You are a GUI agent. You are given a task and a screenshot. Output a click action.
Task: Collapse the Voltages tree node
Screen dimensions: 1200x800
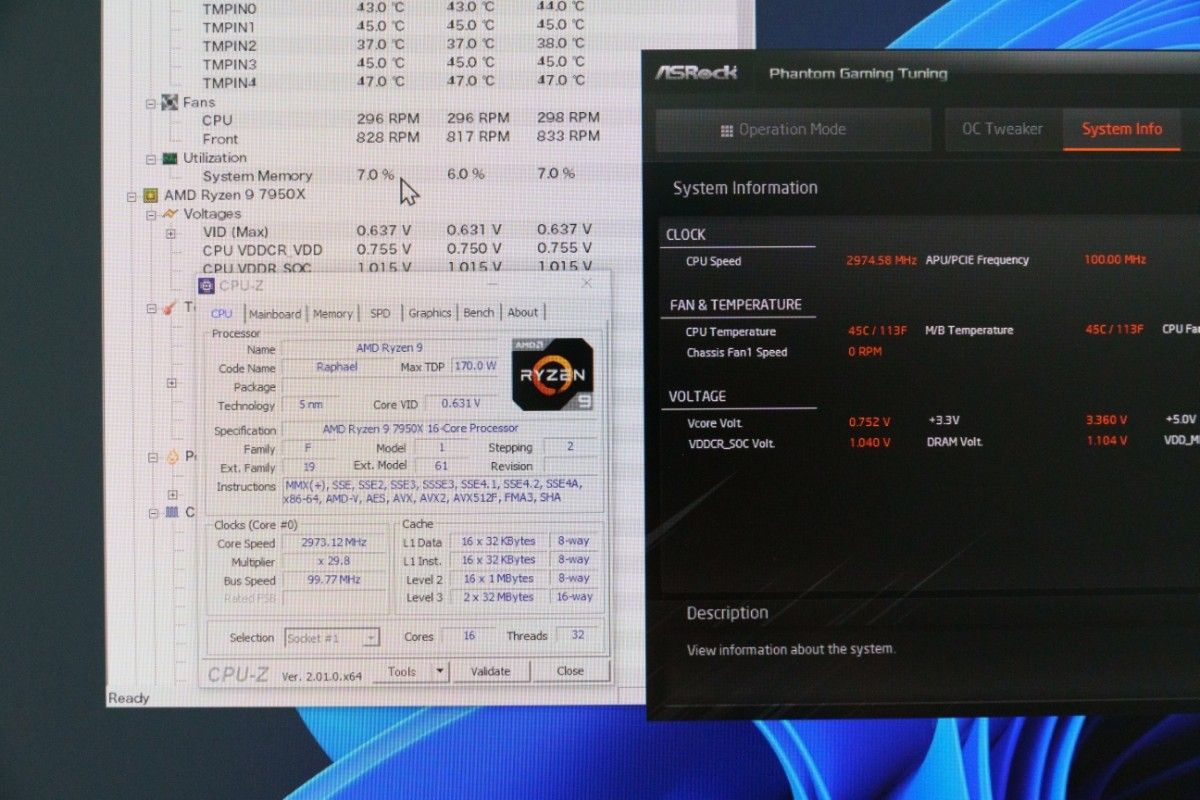tap(151, 214)
